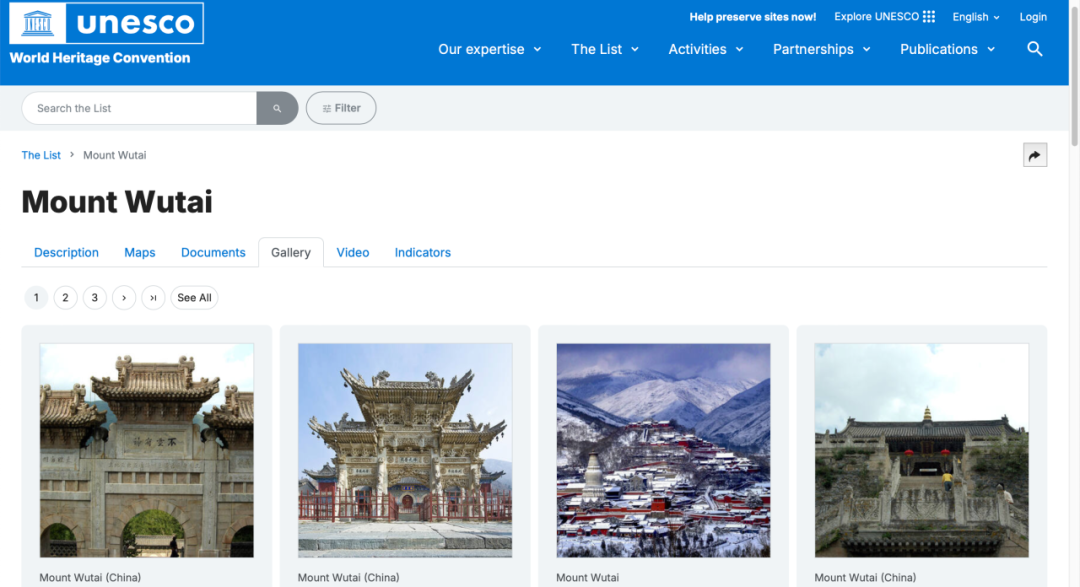Screen dimensions: 1080x587
Task: Switch to the Description tab
Action: pyautogui.click(x=66, y=252)
